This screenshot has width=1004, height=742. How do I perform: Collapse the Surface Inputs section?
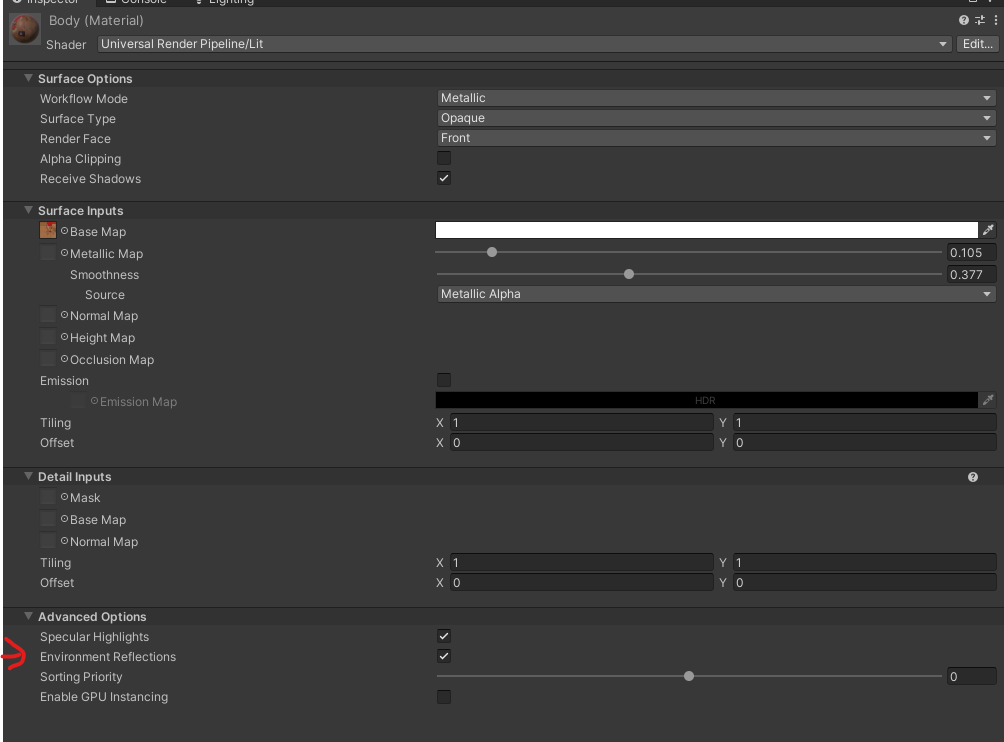point(27,211)
